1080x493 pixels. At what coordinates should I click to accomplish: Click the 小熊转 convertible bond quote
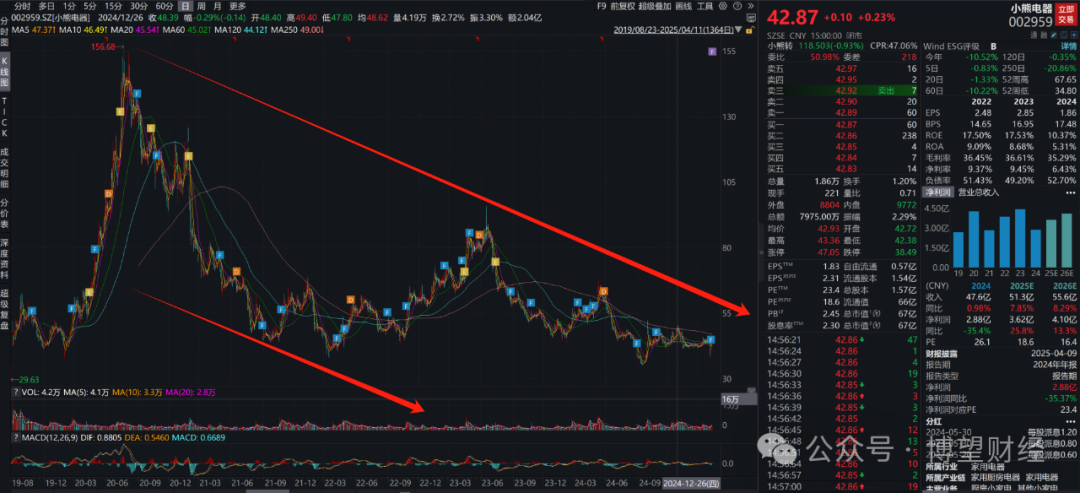816,45
